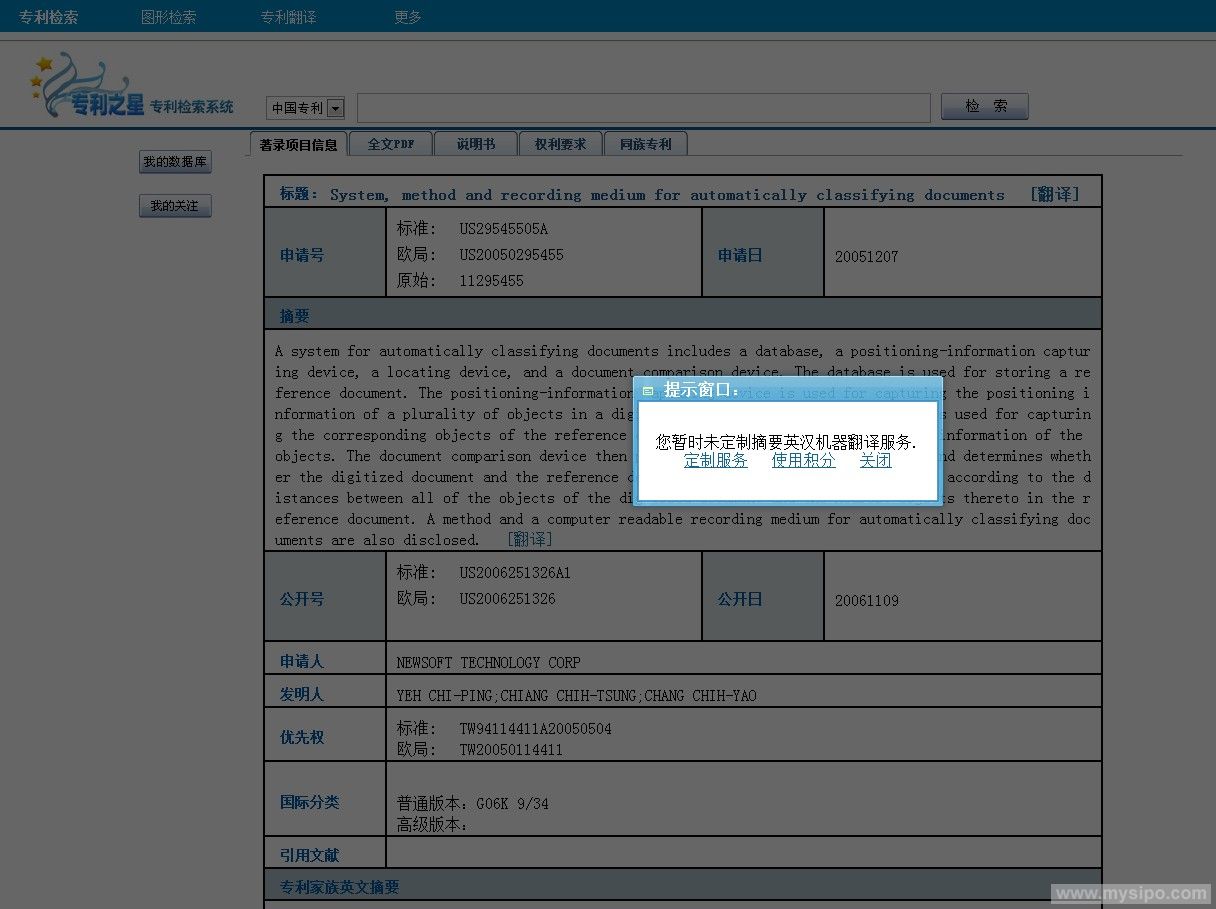Open the 说明书 tab

point(476,143)
